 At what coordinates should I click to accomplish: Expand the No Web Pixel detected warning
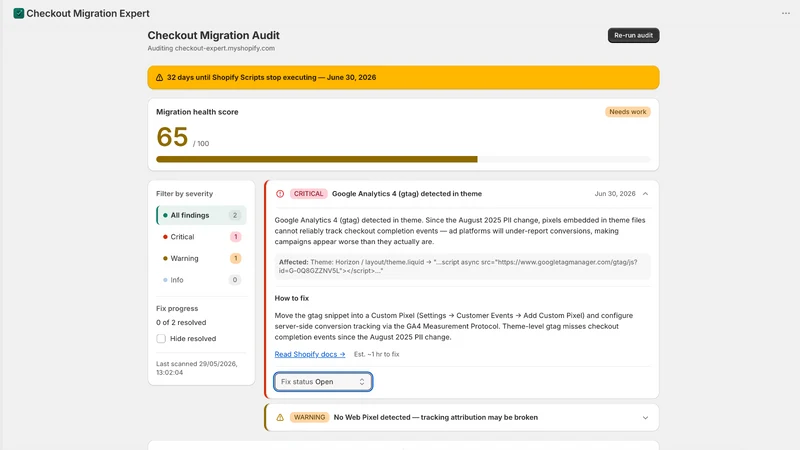click(645, 417)
